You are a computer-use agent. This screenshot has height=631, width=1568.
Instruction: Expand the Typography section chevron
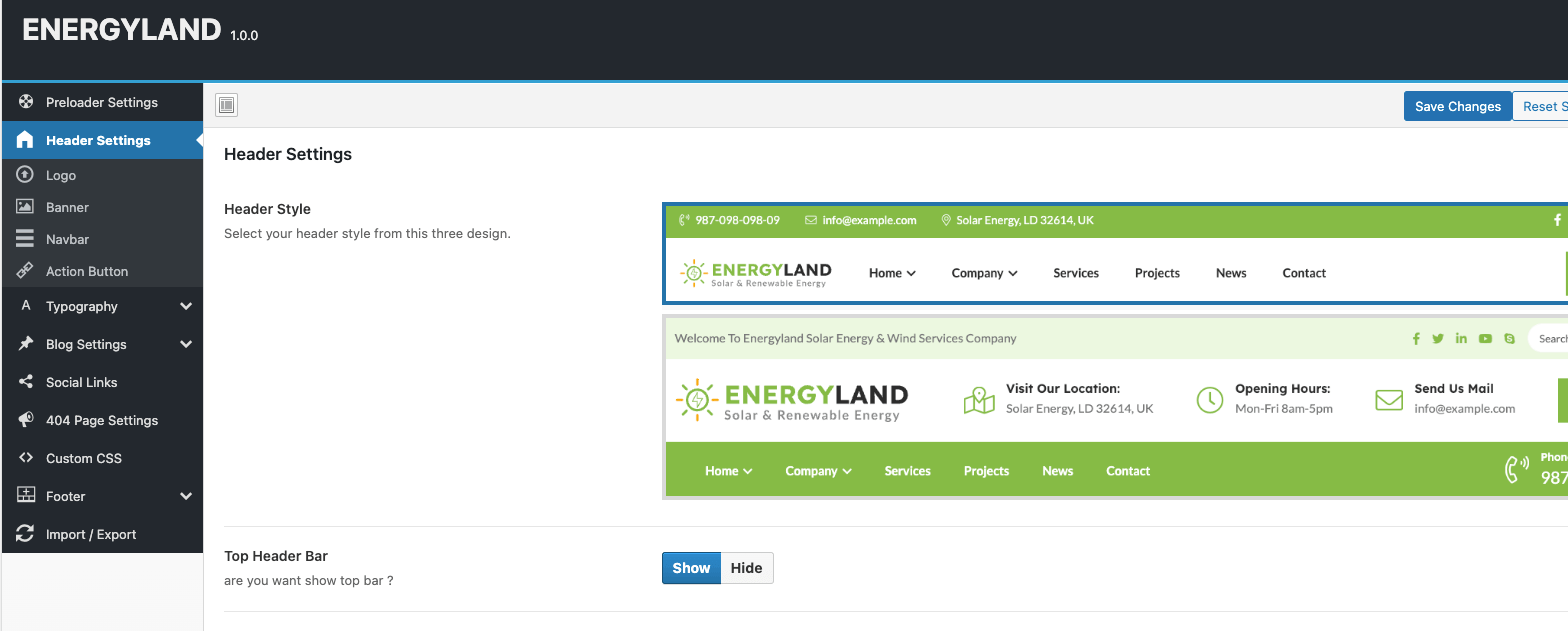tap(186, 307)
